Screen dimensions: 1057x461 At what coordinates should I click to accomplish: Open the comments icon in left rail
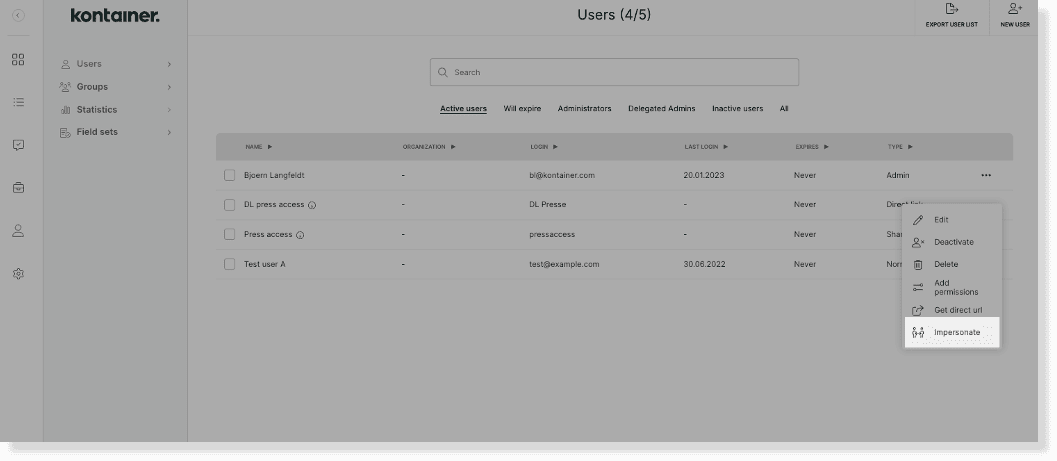tap(18, 145)
